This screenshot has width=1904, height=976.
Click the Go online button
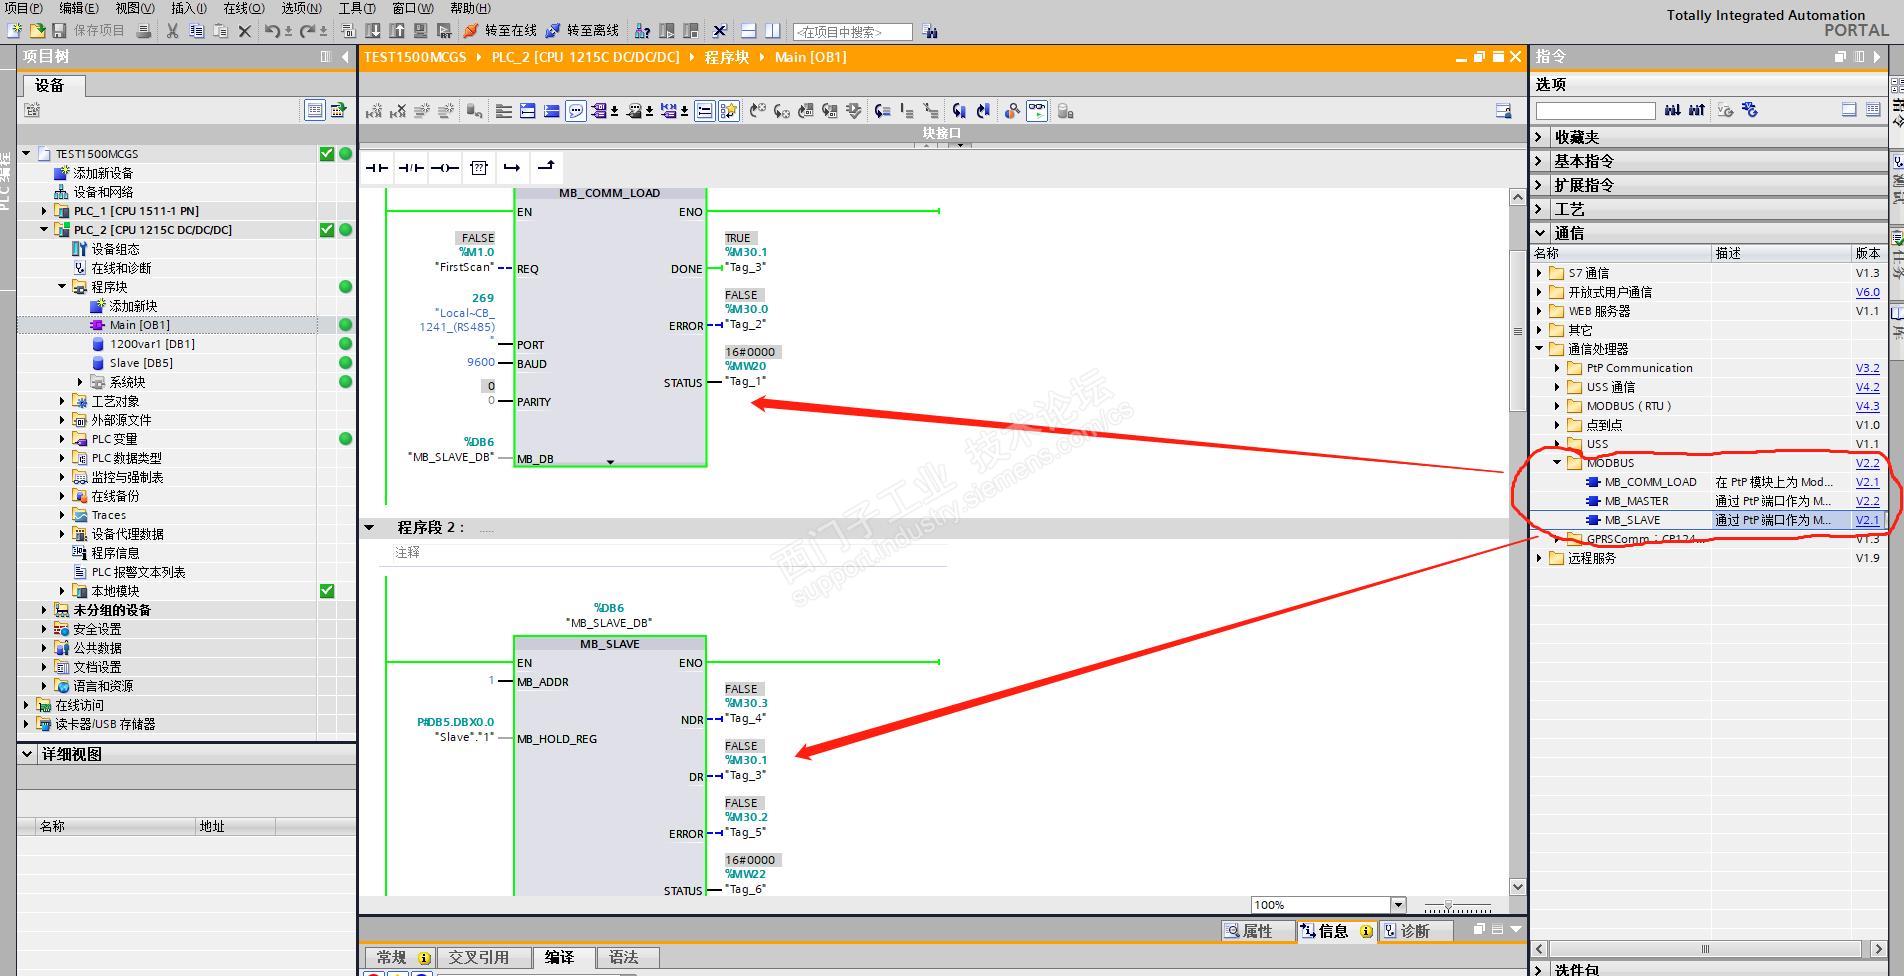(500, 31)
